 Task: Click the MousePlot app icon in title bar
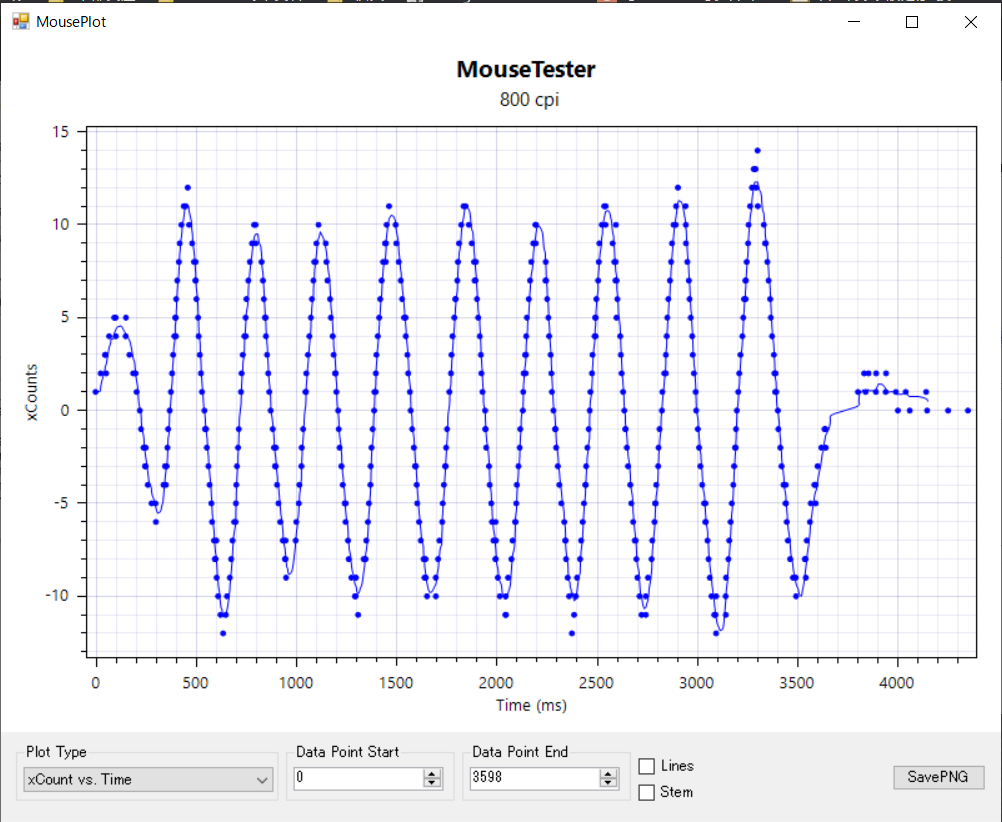20,22
